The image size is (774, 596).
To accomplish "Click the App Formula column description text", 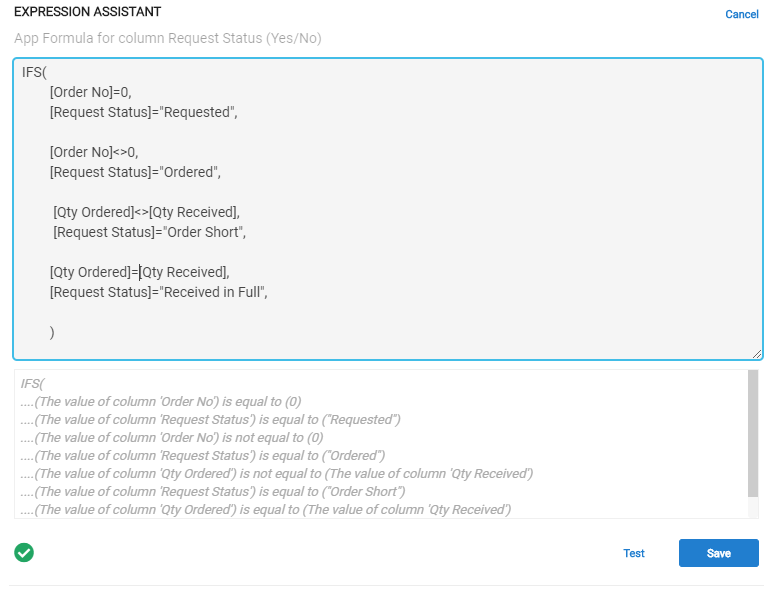I will tap(168, 38).
